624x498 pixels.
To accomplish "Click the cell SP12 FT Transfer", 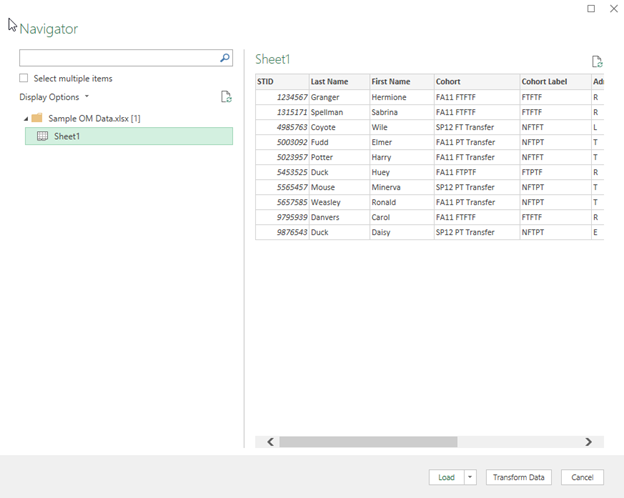I will [x=477, y=127].
